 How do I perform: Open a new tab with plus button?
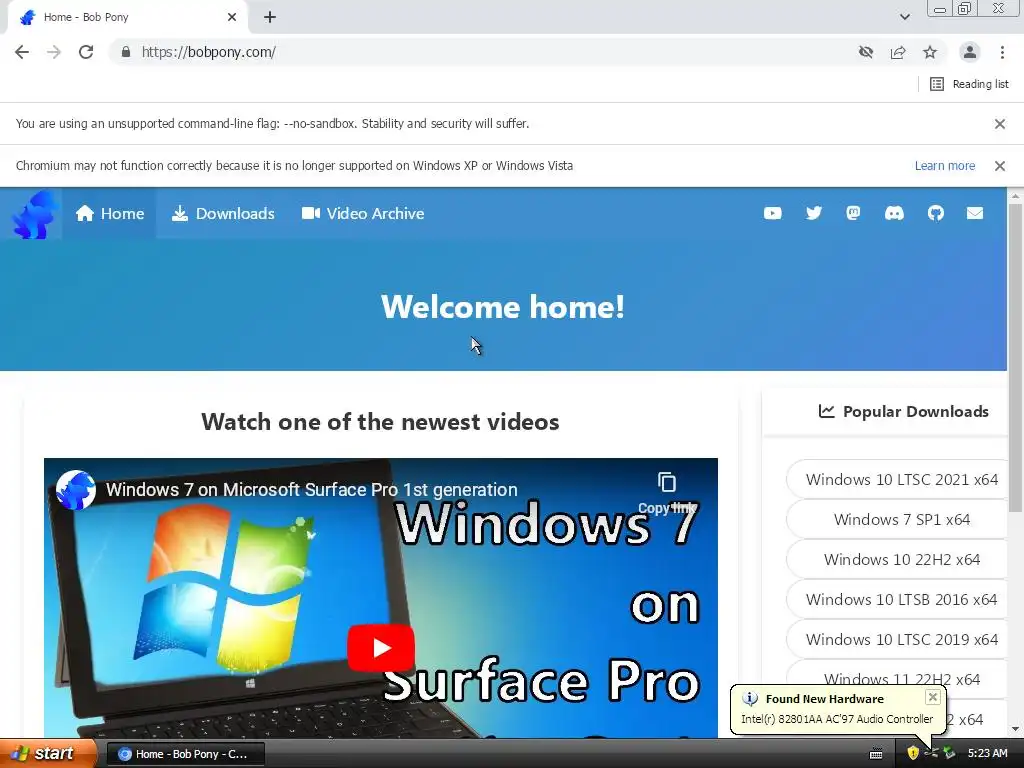click(x=270, y=17)
